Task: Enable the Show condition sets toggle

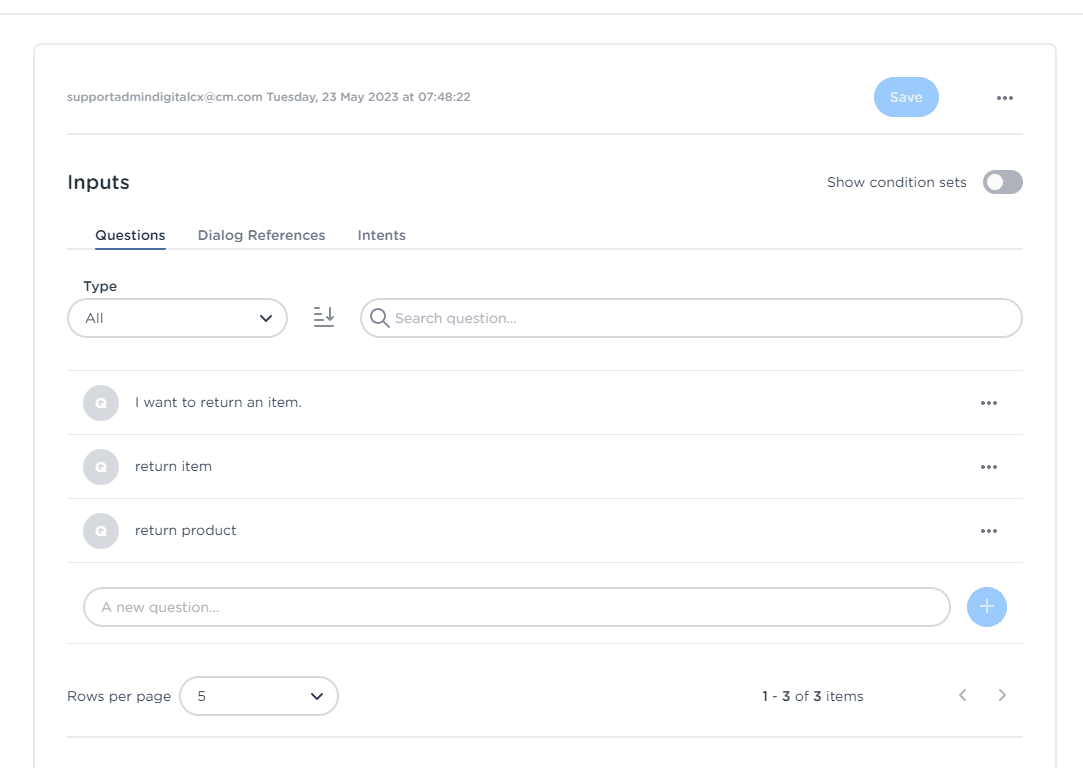Action: [1002, 182]
